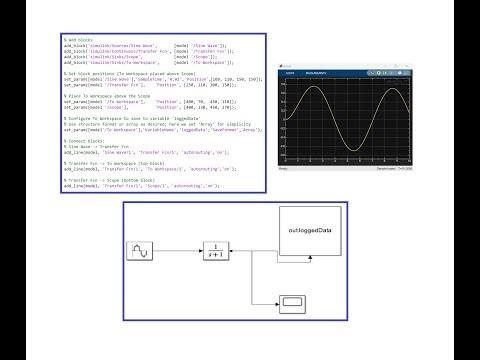Click signal line between Sine Wave and Transfer Fcn
480x360 pixels.
click(x=178, y=251)
